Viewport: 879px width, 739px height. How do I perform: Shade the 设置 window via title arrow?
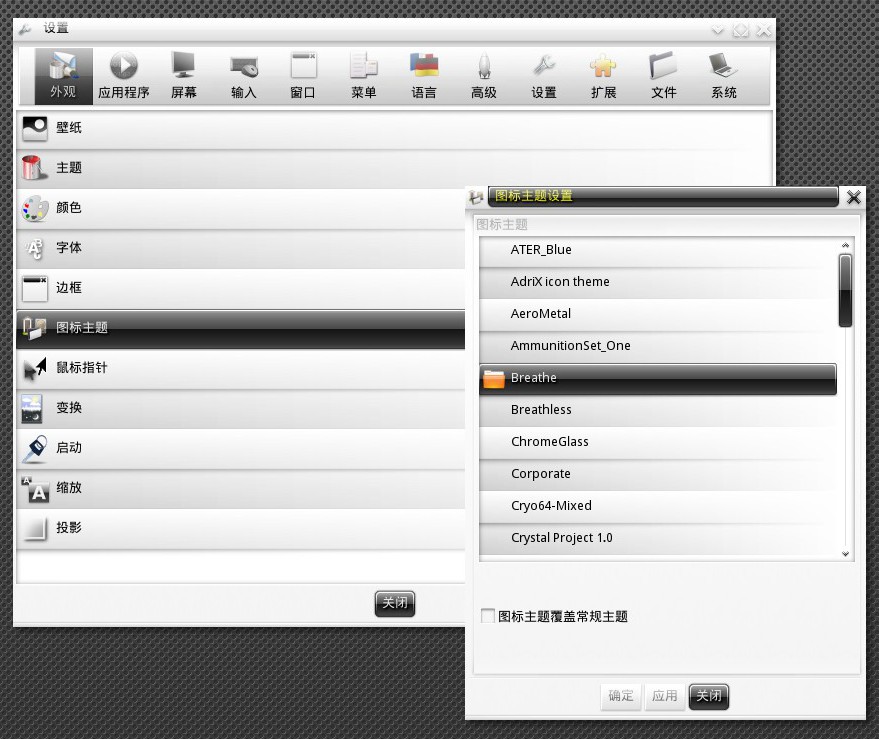click(718, 30)
